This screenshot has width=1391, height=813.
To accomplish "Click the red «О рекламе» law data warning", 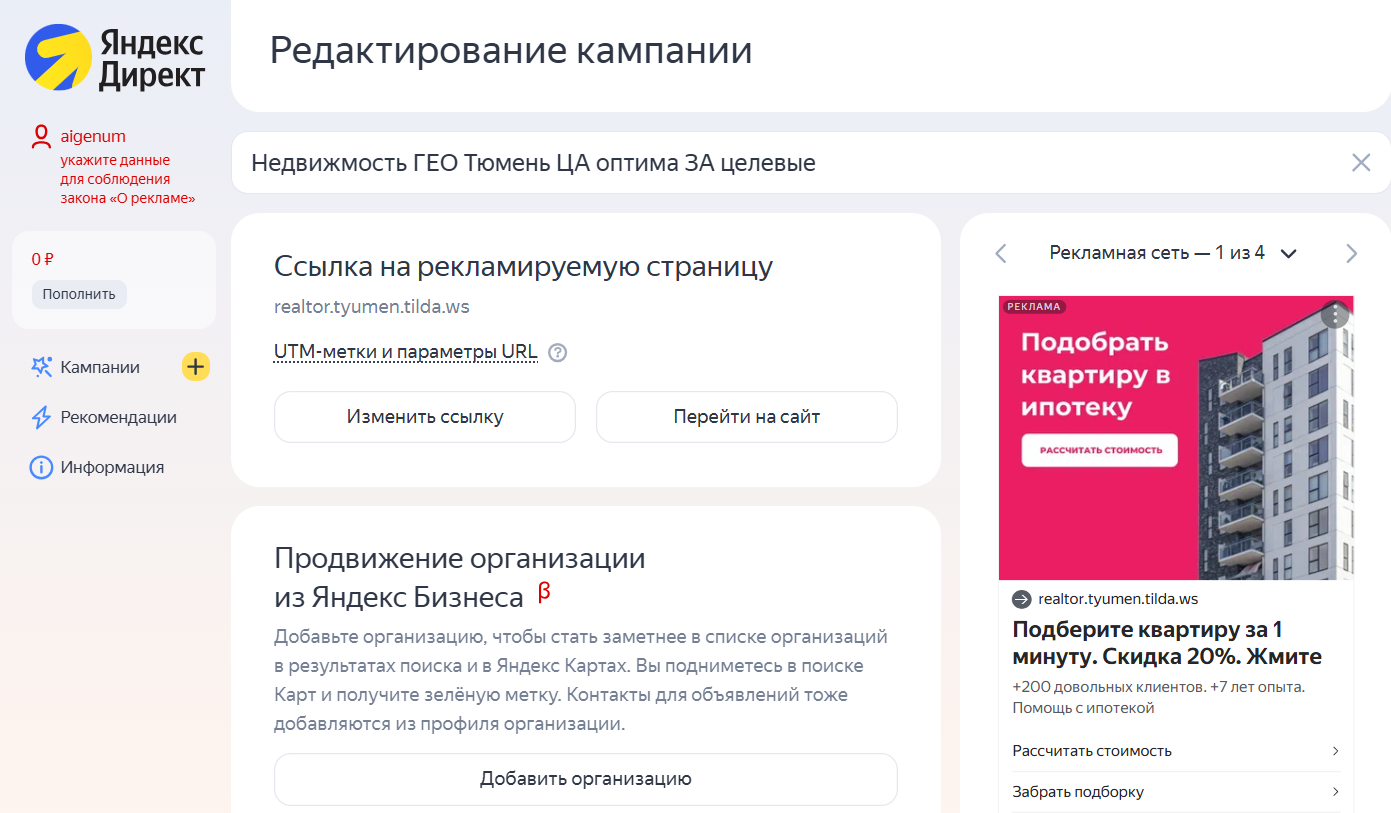I will point(127,179).
